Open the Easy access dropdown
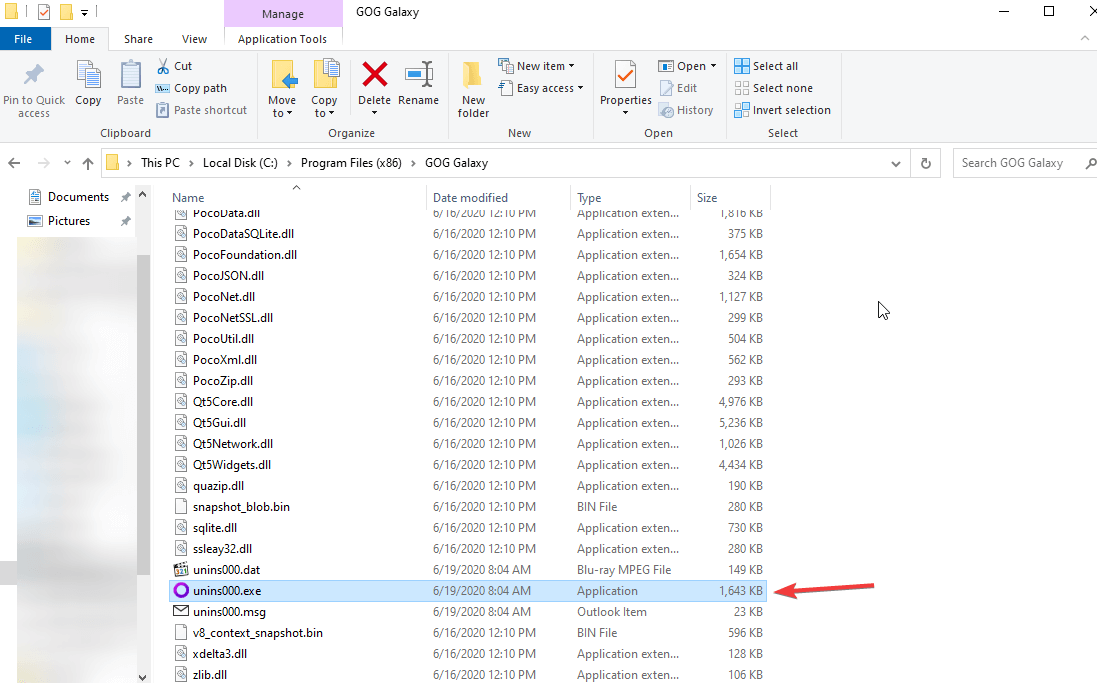The width and height of the screenshot is (1097, 683). tap(541, 88)
